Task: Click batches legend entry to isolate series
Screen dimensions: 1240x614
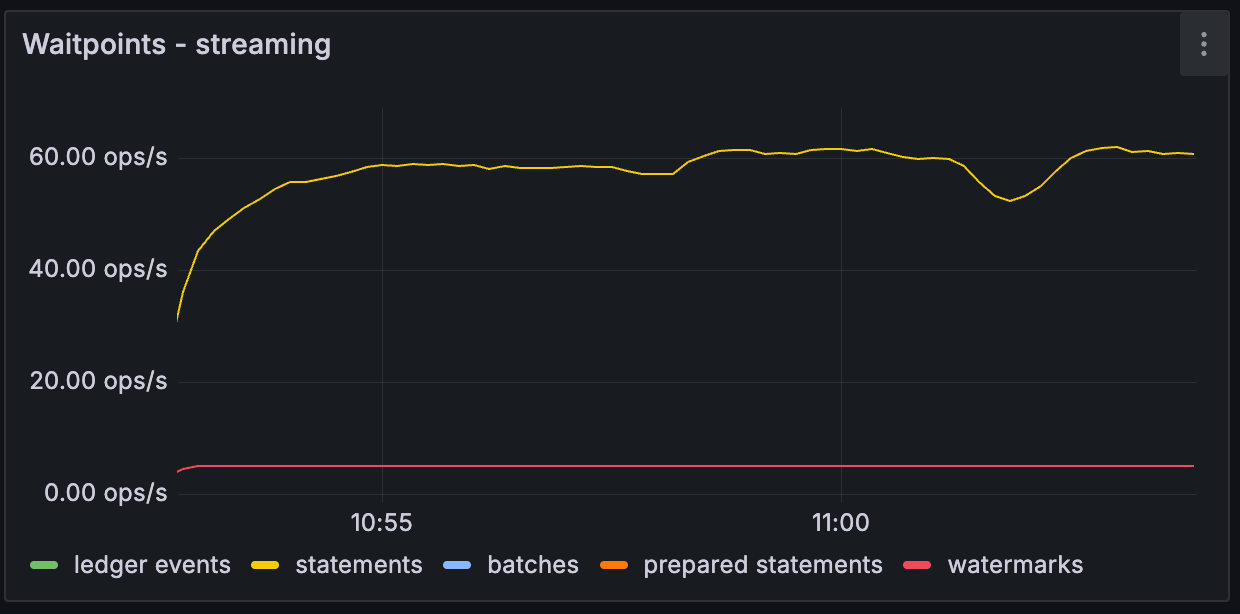Action: pyautogui.click(x=533, y=565)
